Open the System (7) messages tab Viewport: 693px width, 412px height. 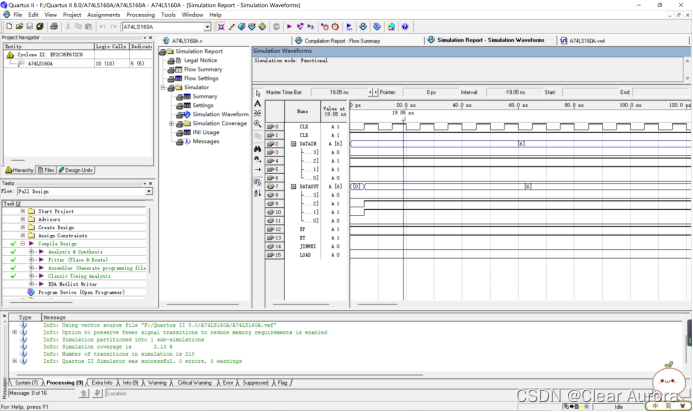coord(26,382)
